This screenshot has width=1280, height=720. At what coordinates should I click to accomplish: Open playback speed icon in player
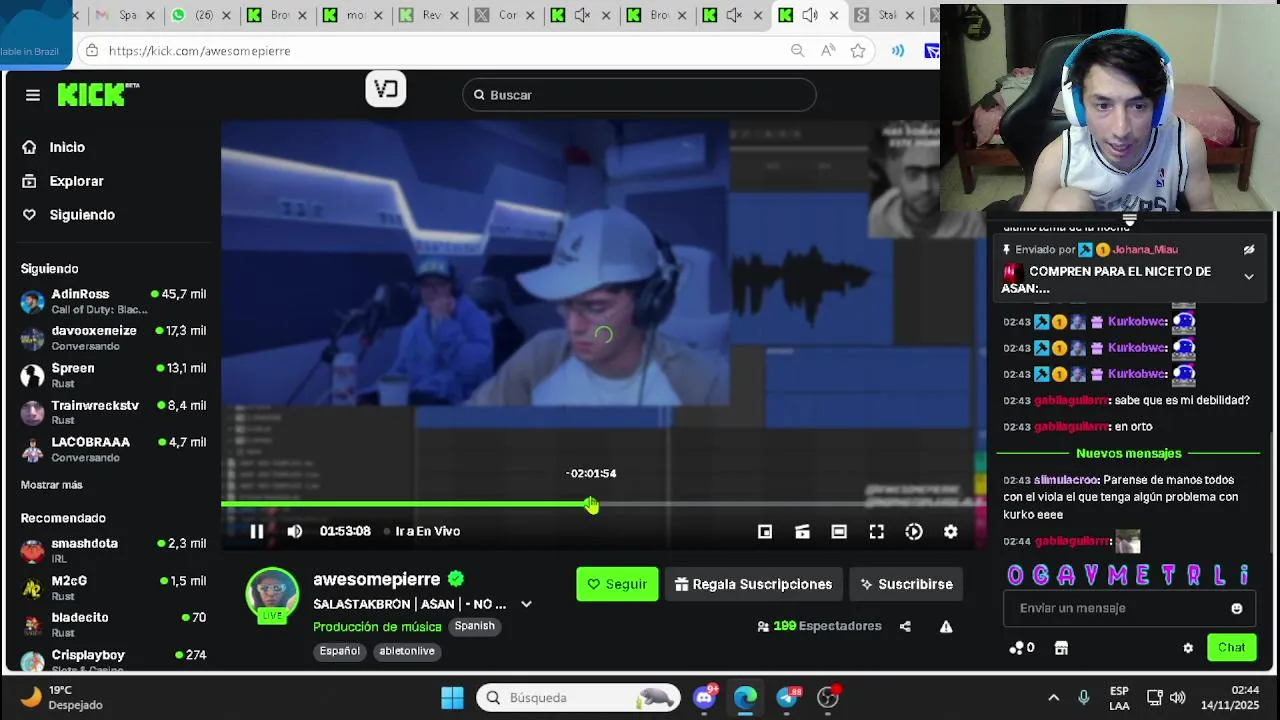(914, 532)
